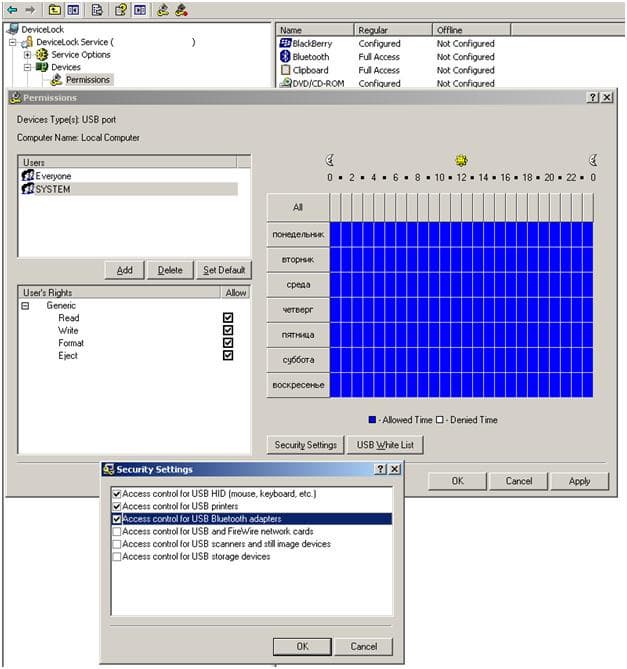
Task: Select the вторник row header
Action: (298, 259)
